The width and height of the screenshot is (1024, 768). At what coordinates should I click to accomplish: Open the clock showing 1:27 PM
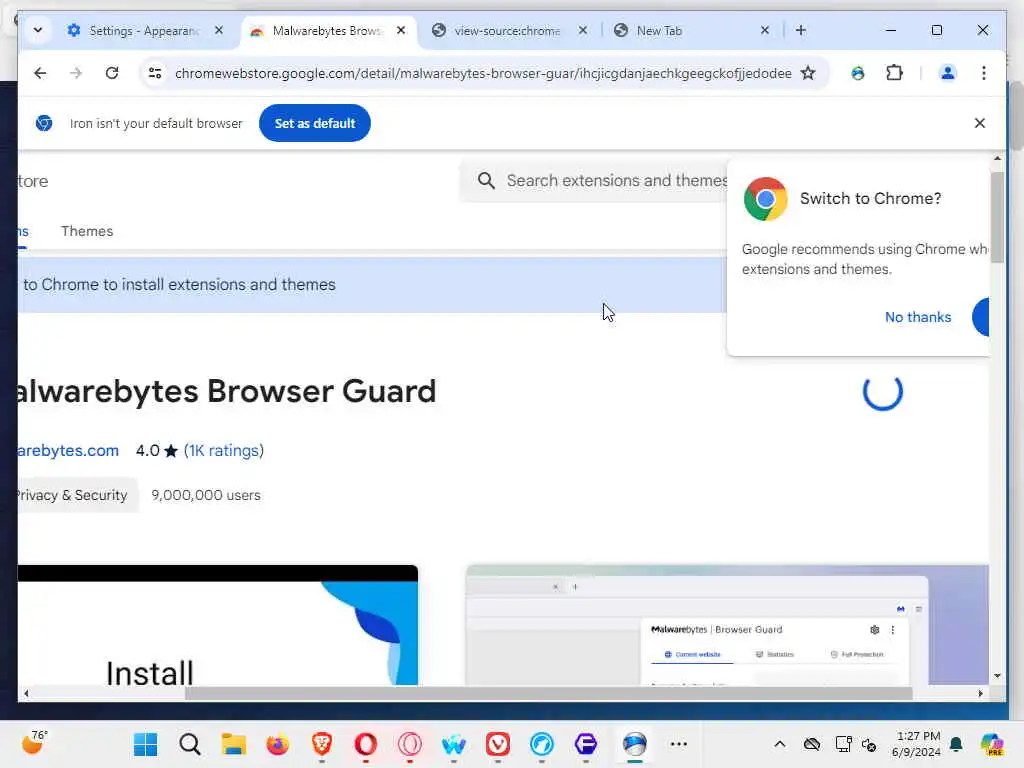tap(917, 744)
